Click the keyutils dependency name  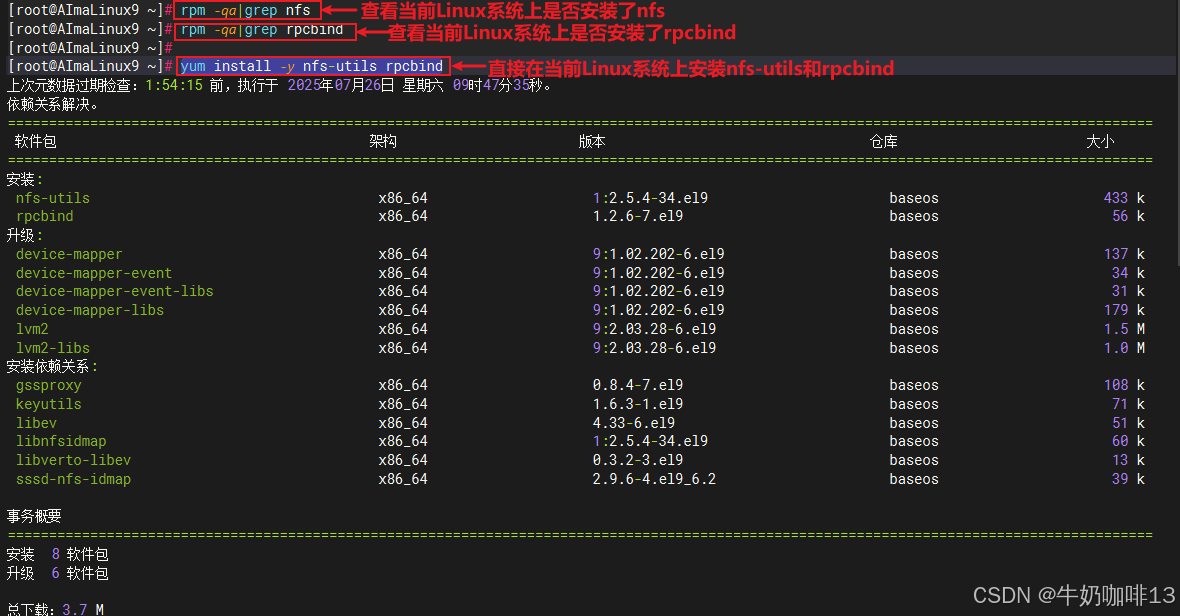[48, 404]
